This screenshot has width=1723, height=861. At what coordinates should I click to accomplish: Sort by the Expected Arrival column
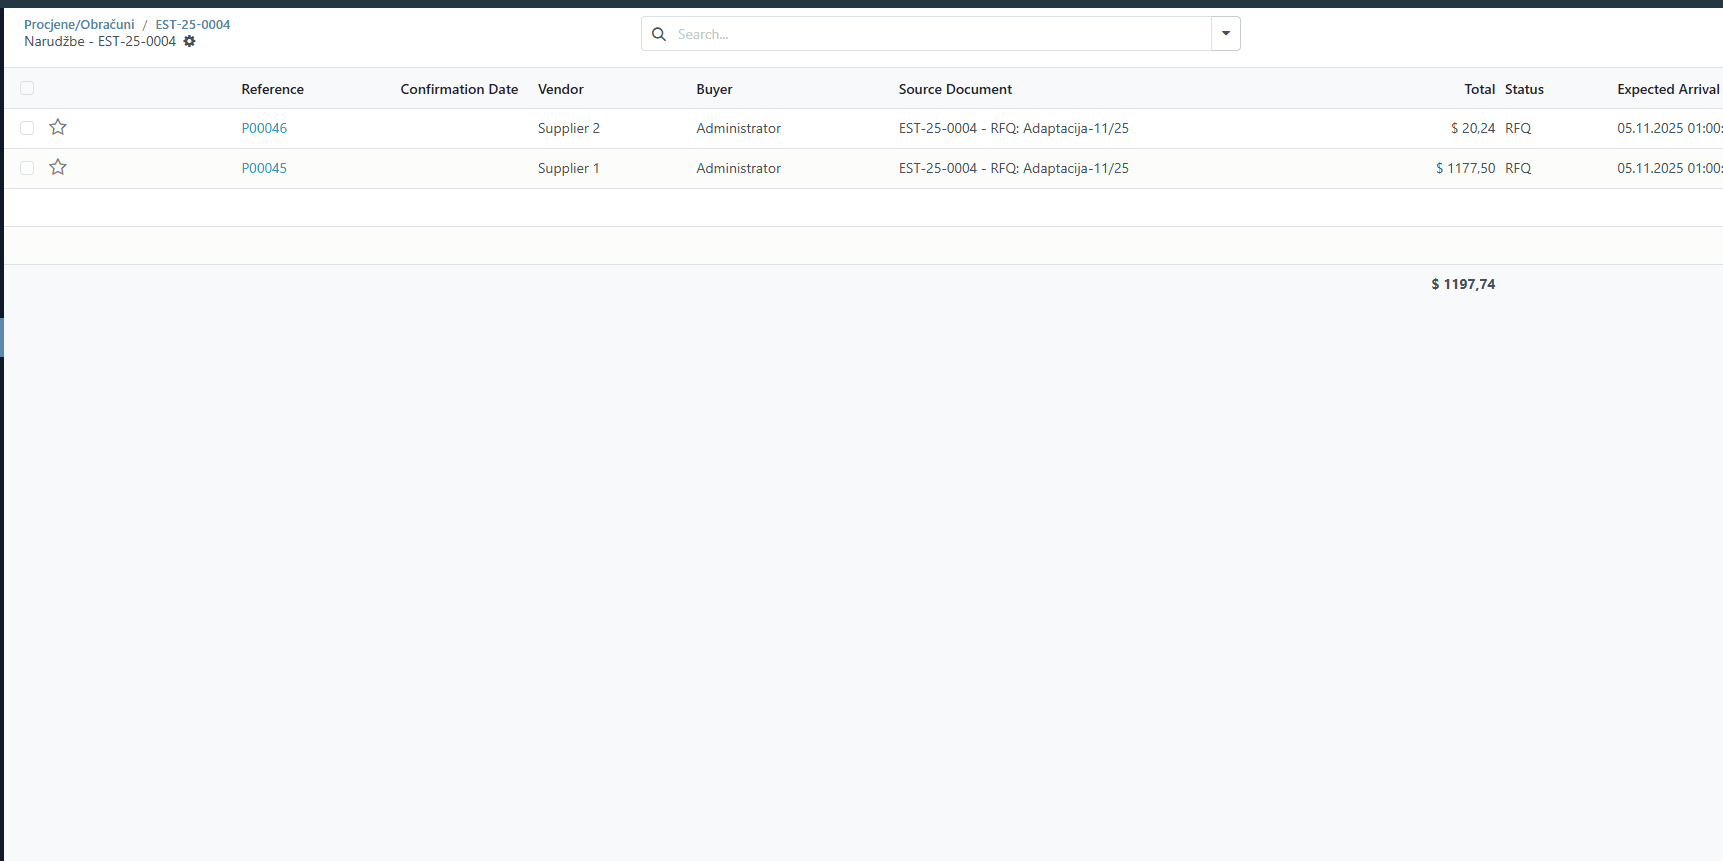pos(1667,89)
